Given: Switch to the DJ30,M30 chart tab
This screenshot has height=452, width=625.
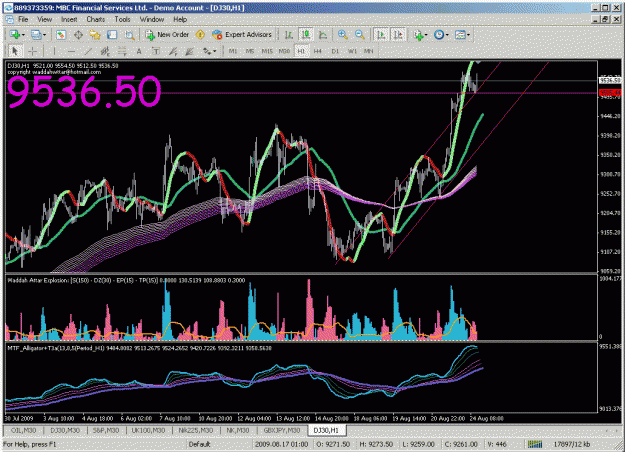Looking at the screenshot, I should (65, 430).
